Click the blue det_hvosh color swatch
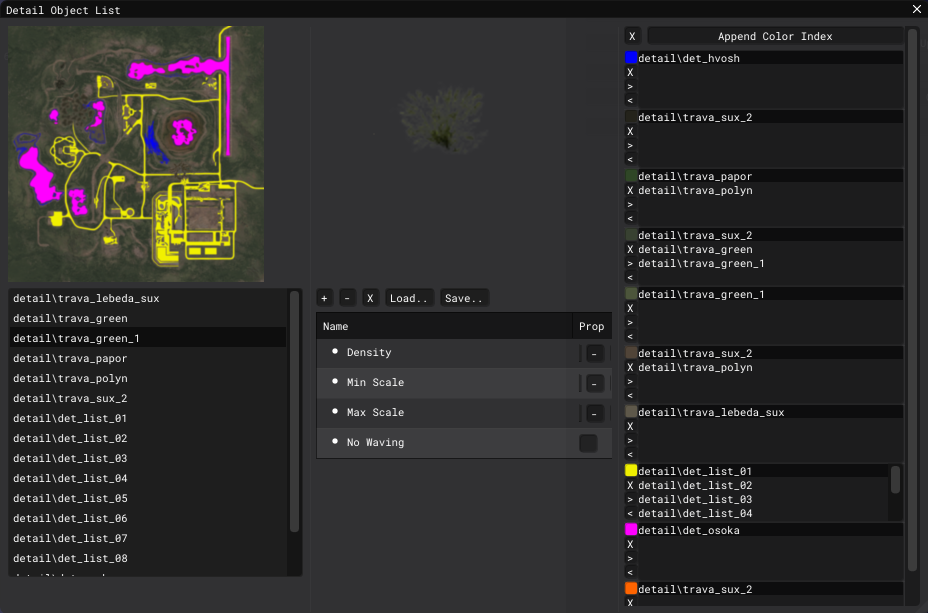 631,58
